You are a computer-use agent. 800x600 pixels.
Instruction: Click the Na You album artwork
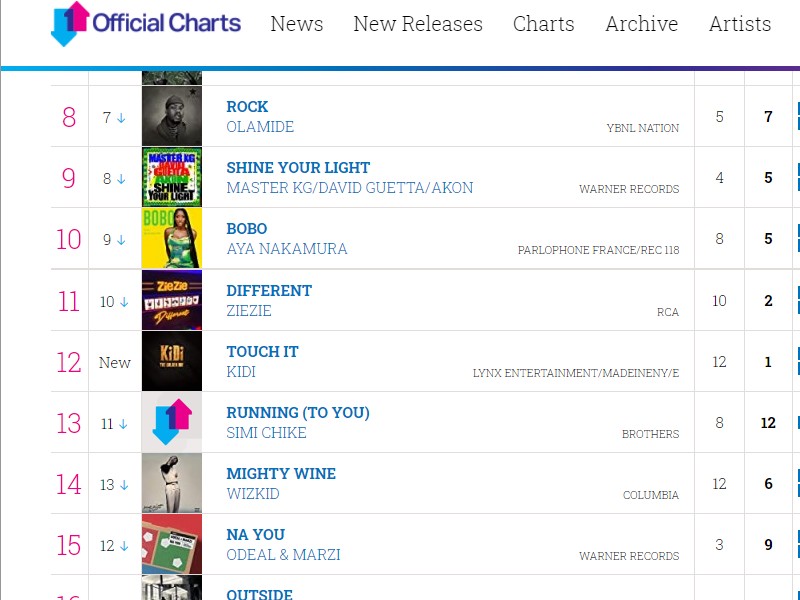172,544
